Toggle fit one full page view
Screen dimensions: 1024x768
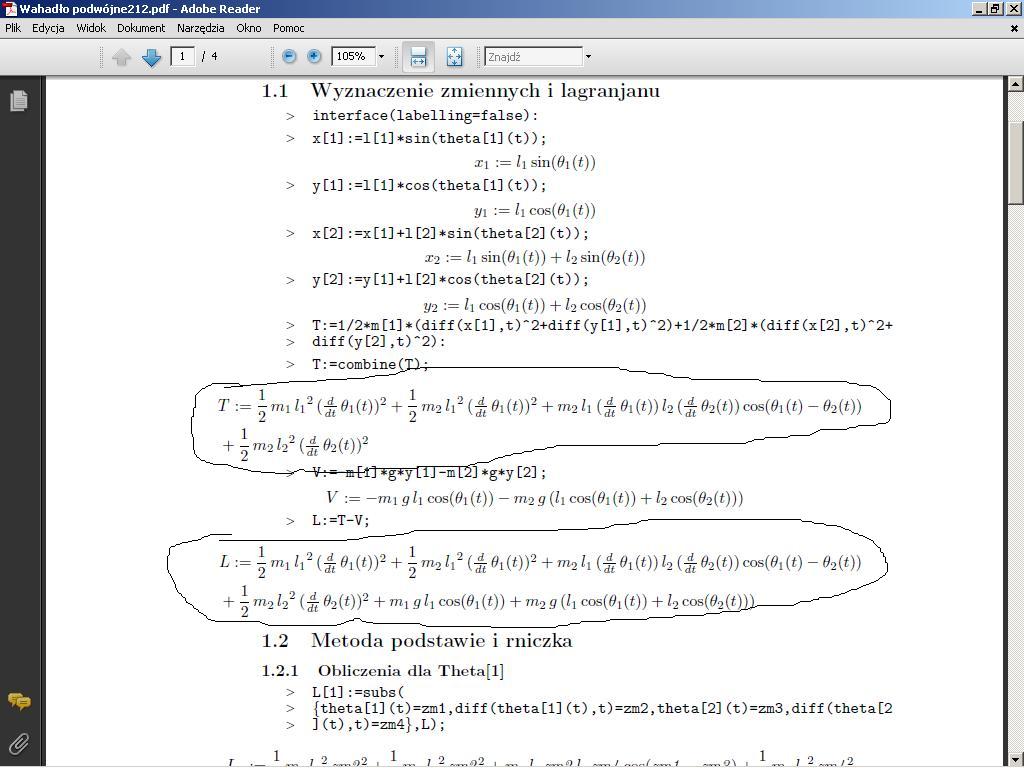click(x=454, y=57)
